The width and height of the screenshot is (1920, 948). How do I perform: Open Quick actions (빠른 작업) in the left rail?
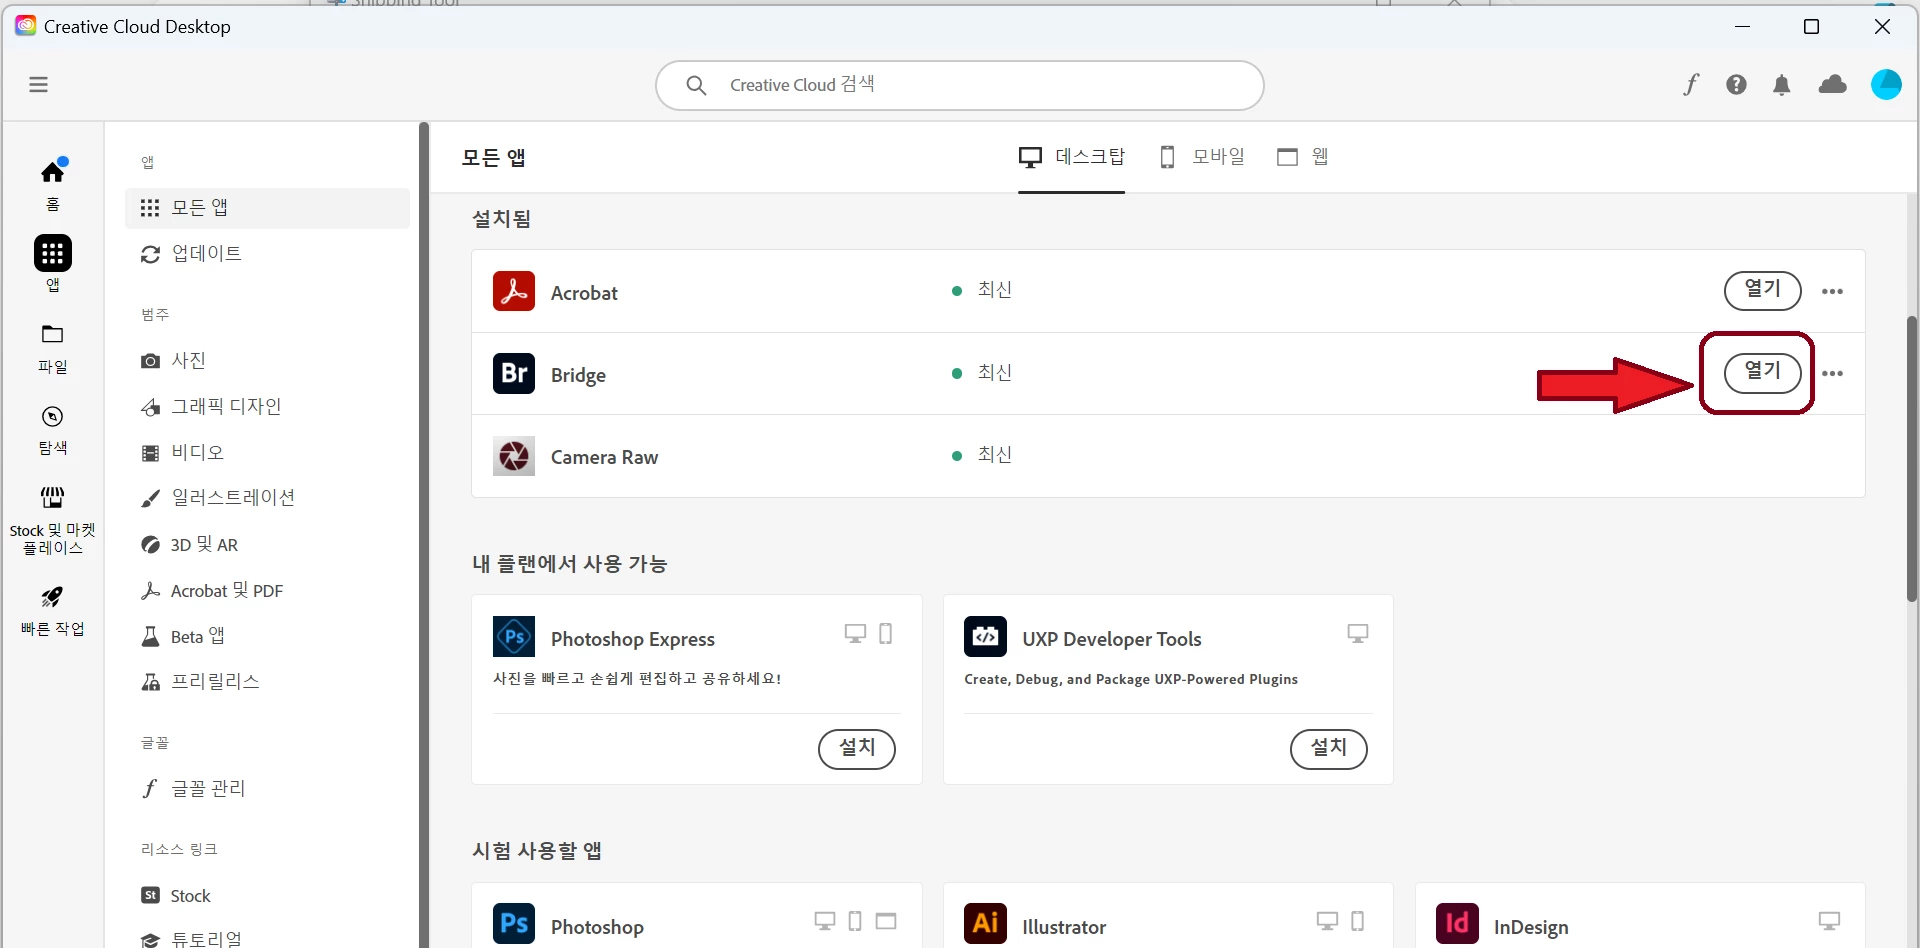point(53,612)
